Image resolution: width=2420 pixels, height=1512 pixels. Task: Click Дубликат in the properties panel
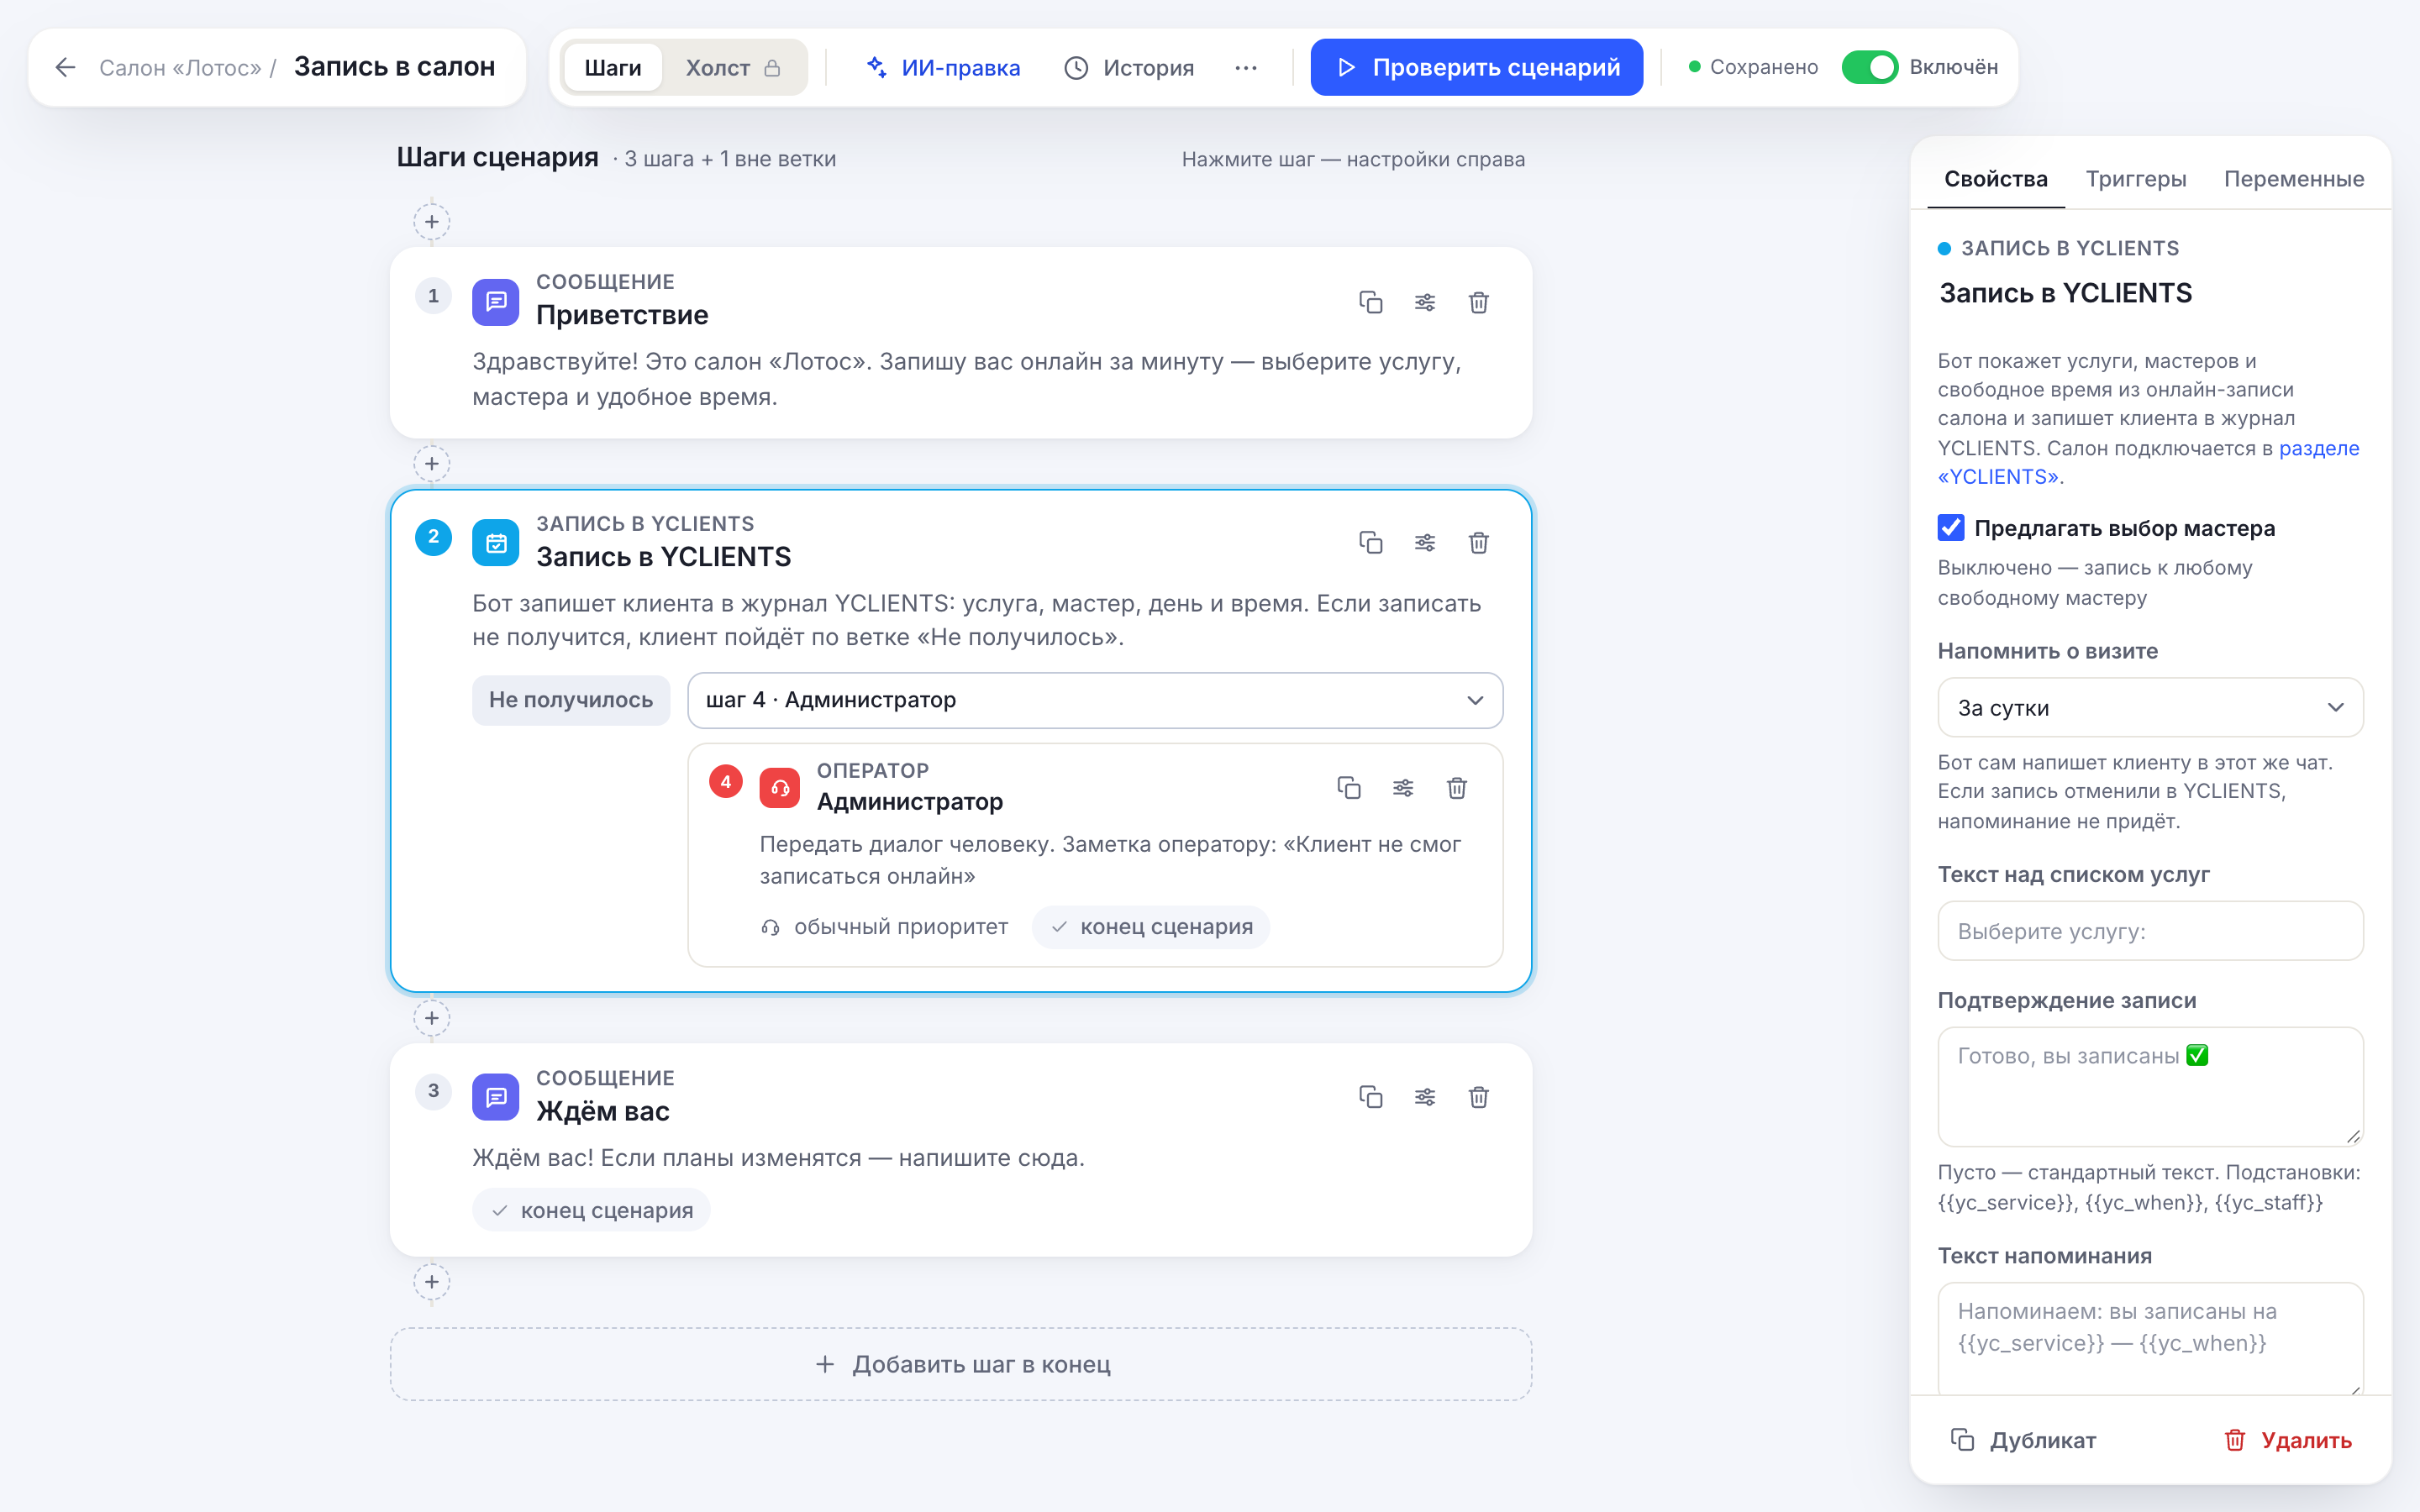[x=2023, y=1440]
